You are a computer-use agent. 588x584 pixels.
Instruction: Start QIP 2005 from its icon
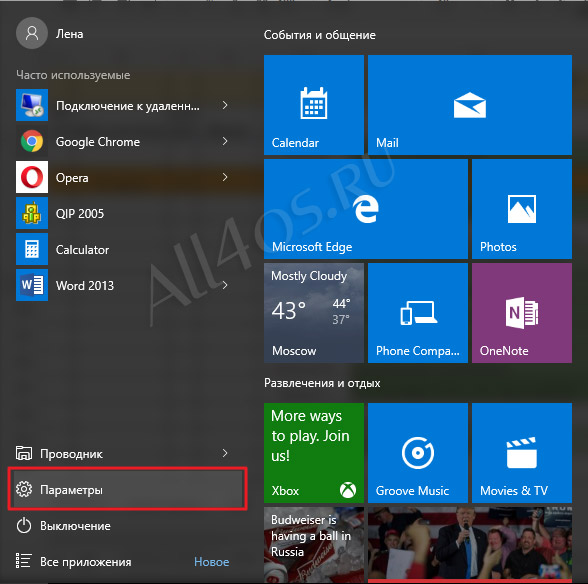point(32,213)
